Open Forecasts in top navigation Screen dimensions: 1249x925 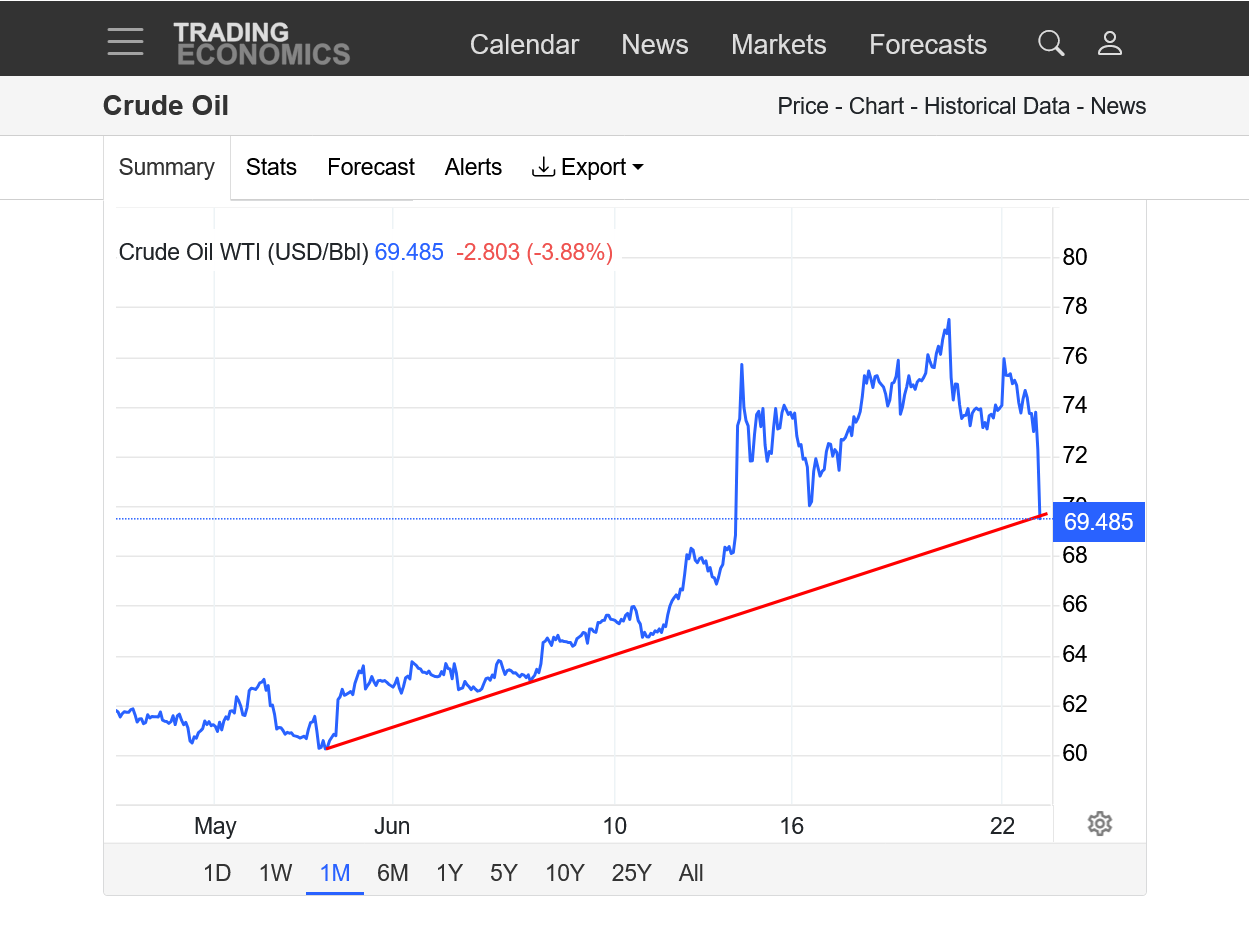[928, 45]
